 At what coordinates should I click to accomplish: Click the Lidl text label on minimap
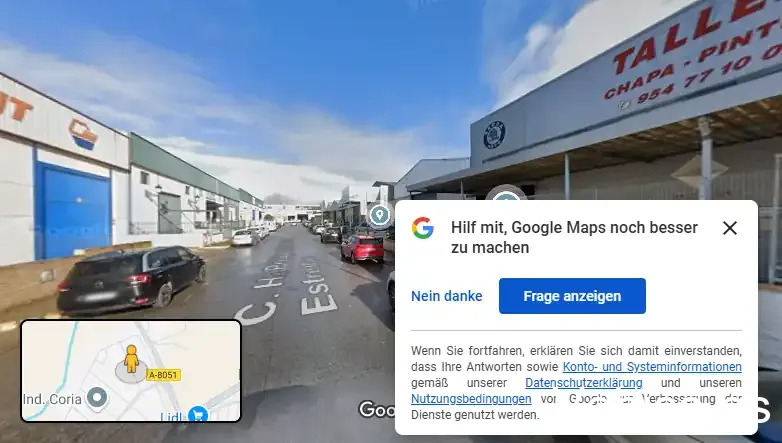(x=172, y=417)
